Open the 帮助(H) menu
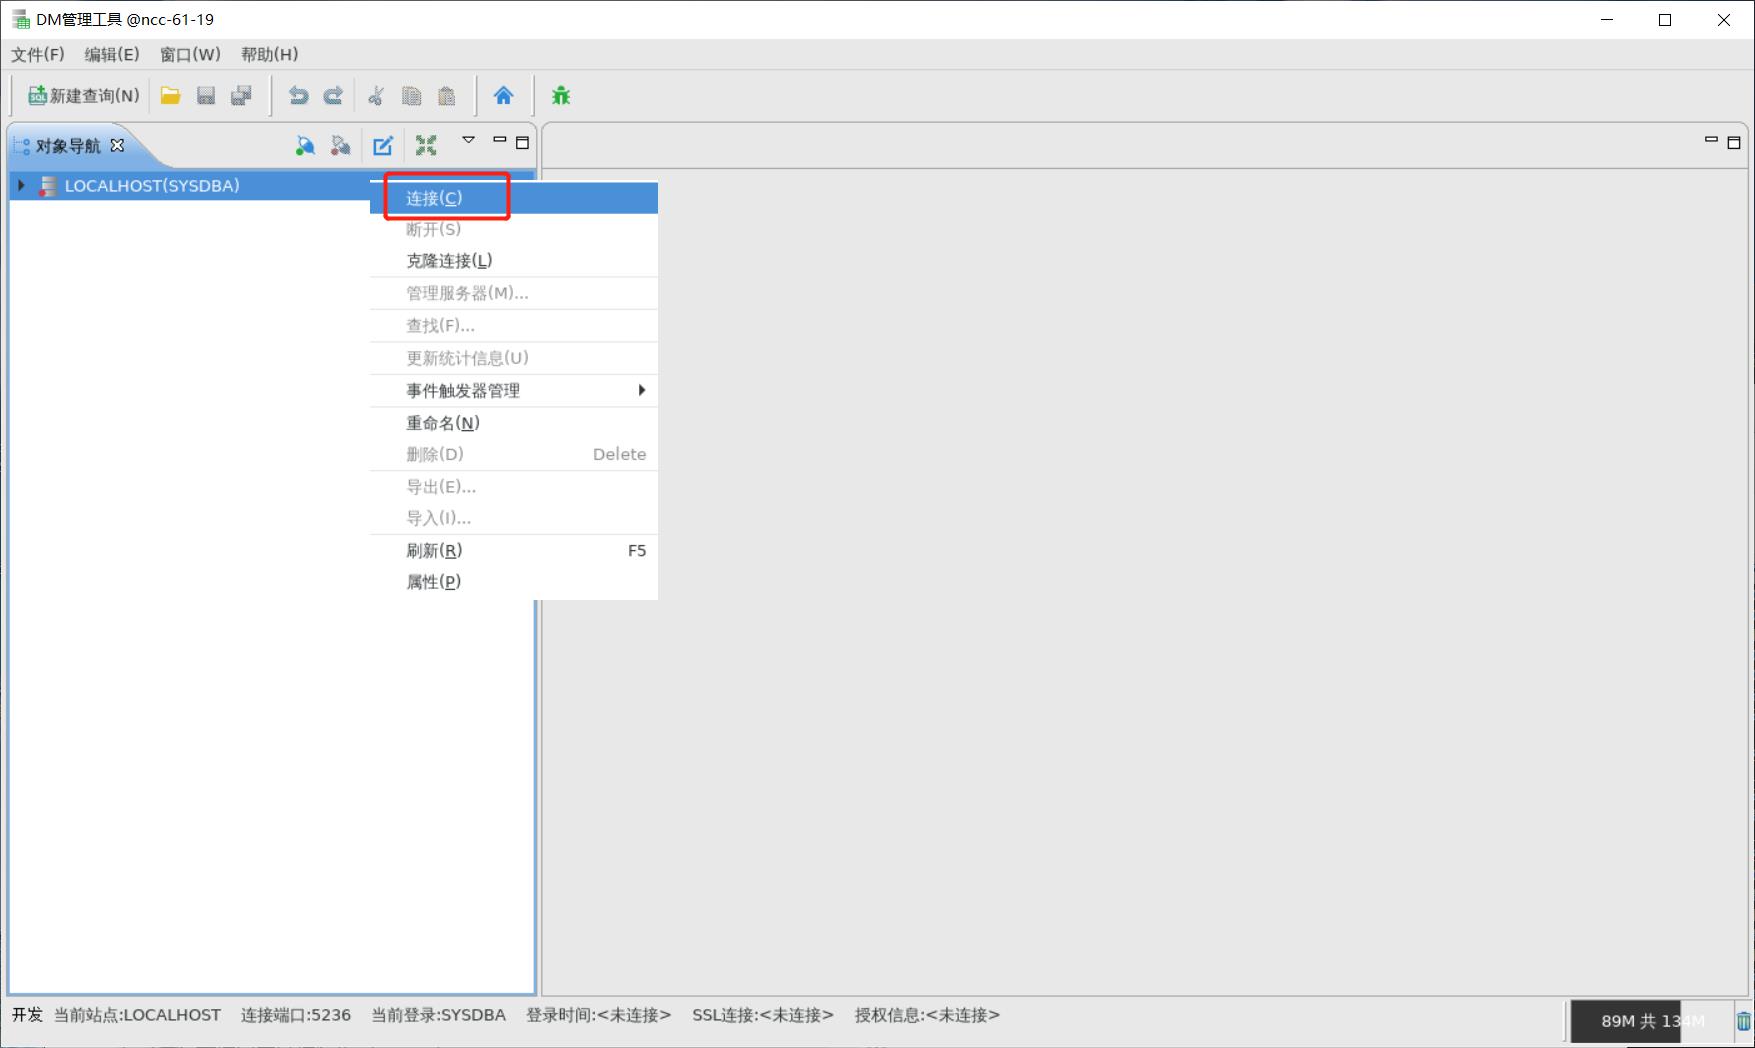Image resolution: width=1755 pixels, height=1048 pixels. point(269,54)
